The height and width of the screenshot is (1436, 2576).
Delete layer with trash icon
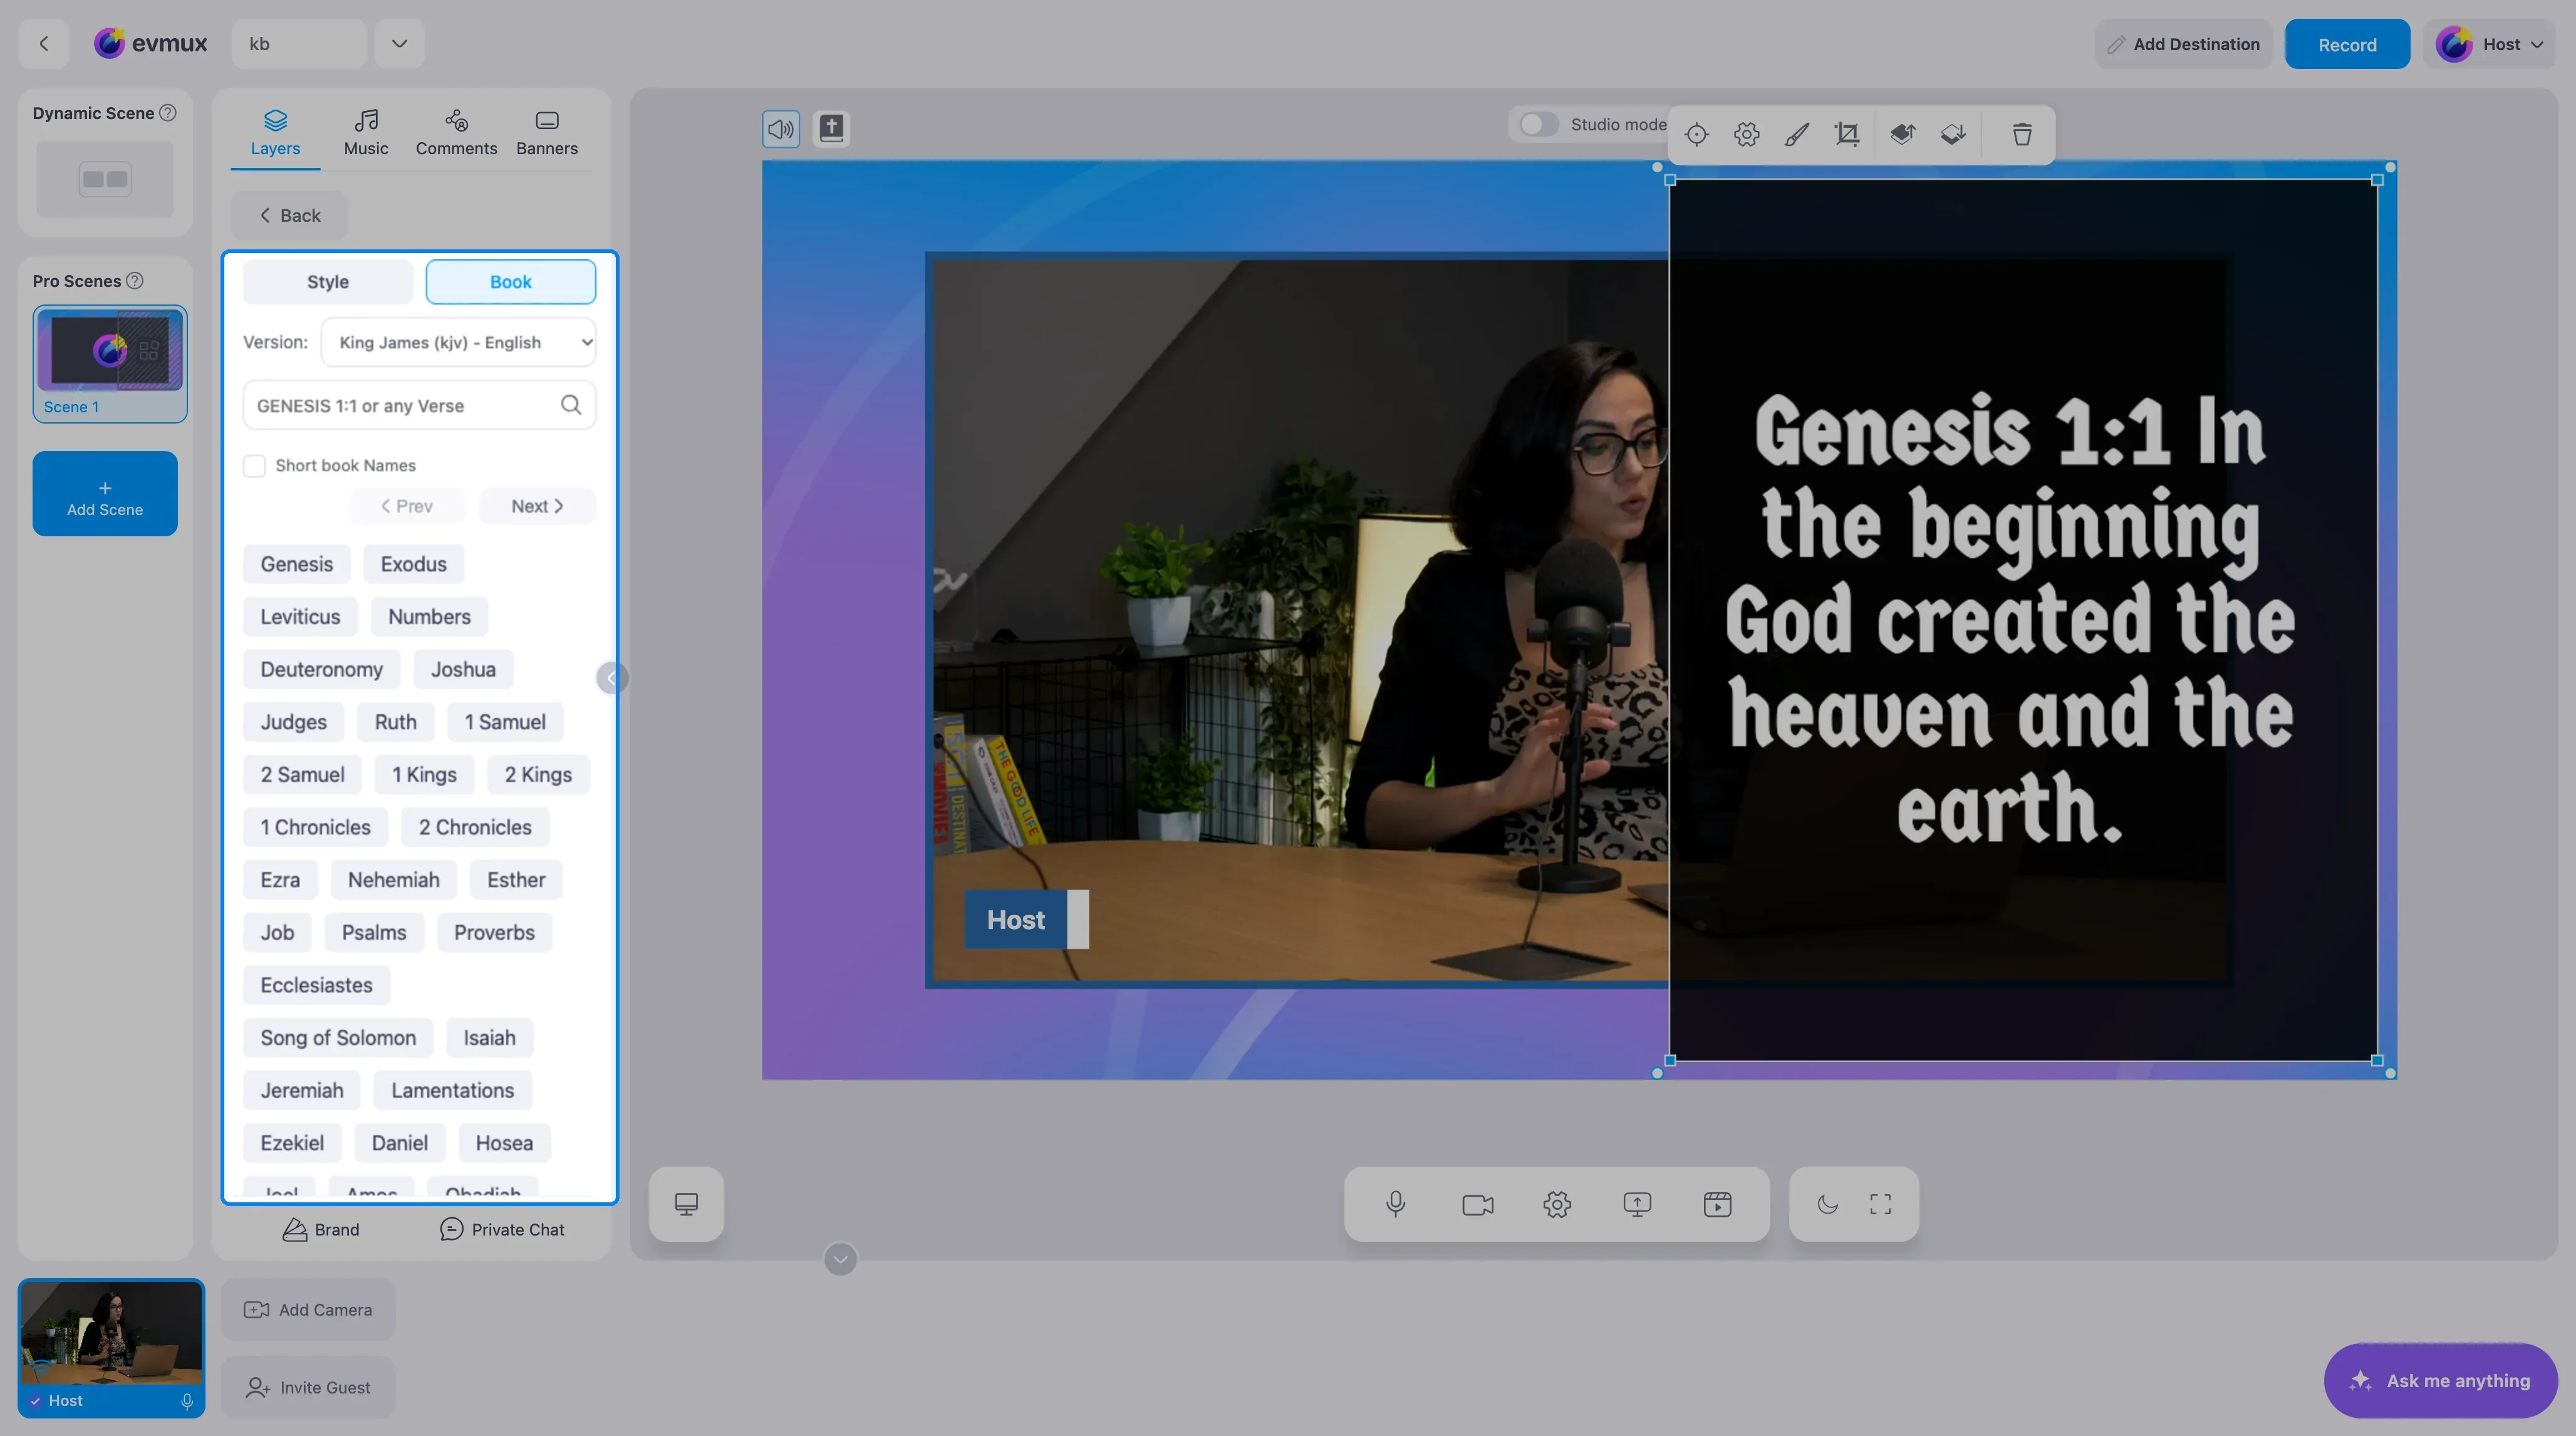pyautogui.click(x=2022, y=134)
